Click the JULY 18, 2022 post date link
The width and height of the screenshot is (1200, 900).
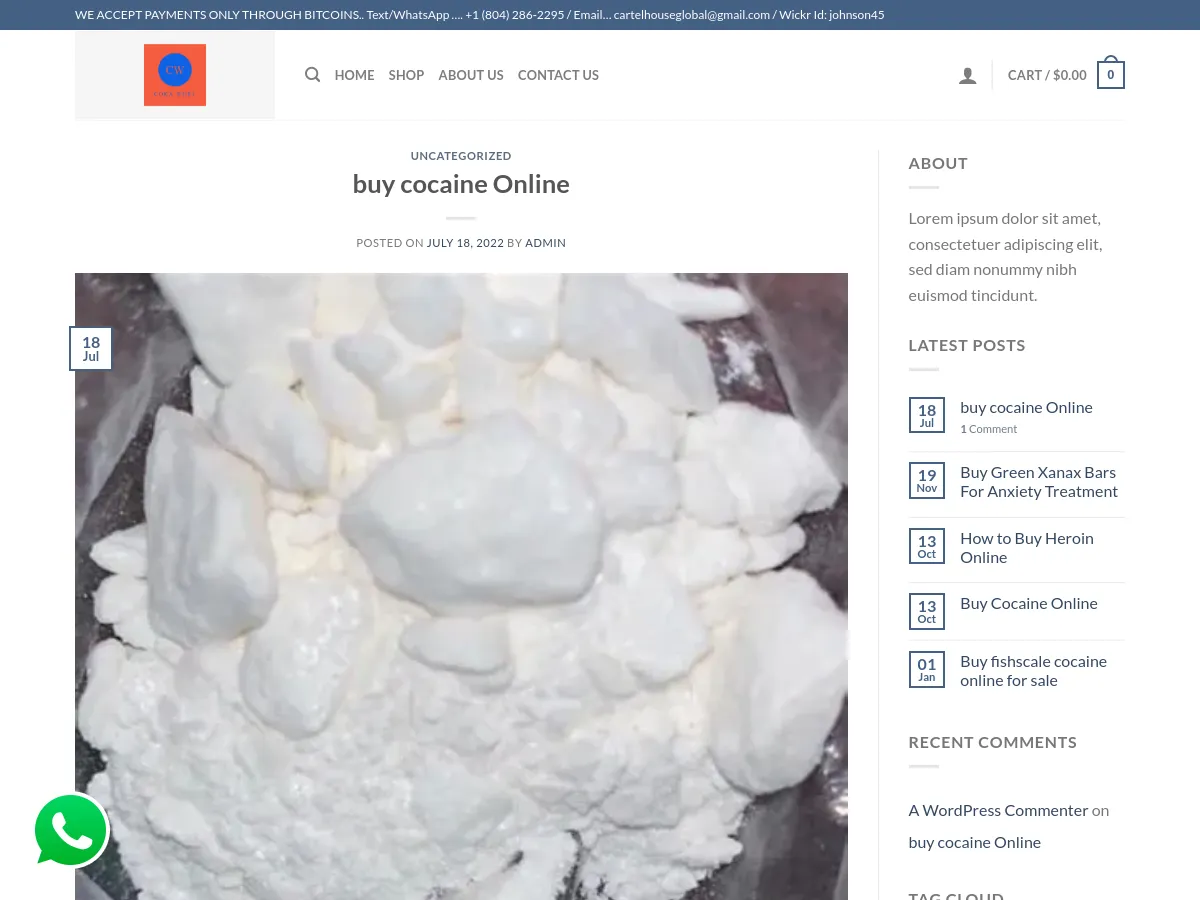pyautogui.click(x=465, y=243)
